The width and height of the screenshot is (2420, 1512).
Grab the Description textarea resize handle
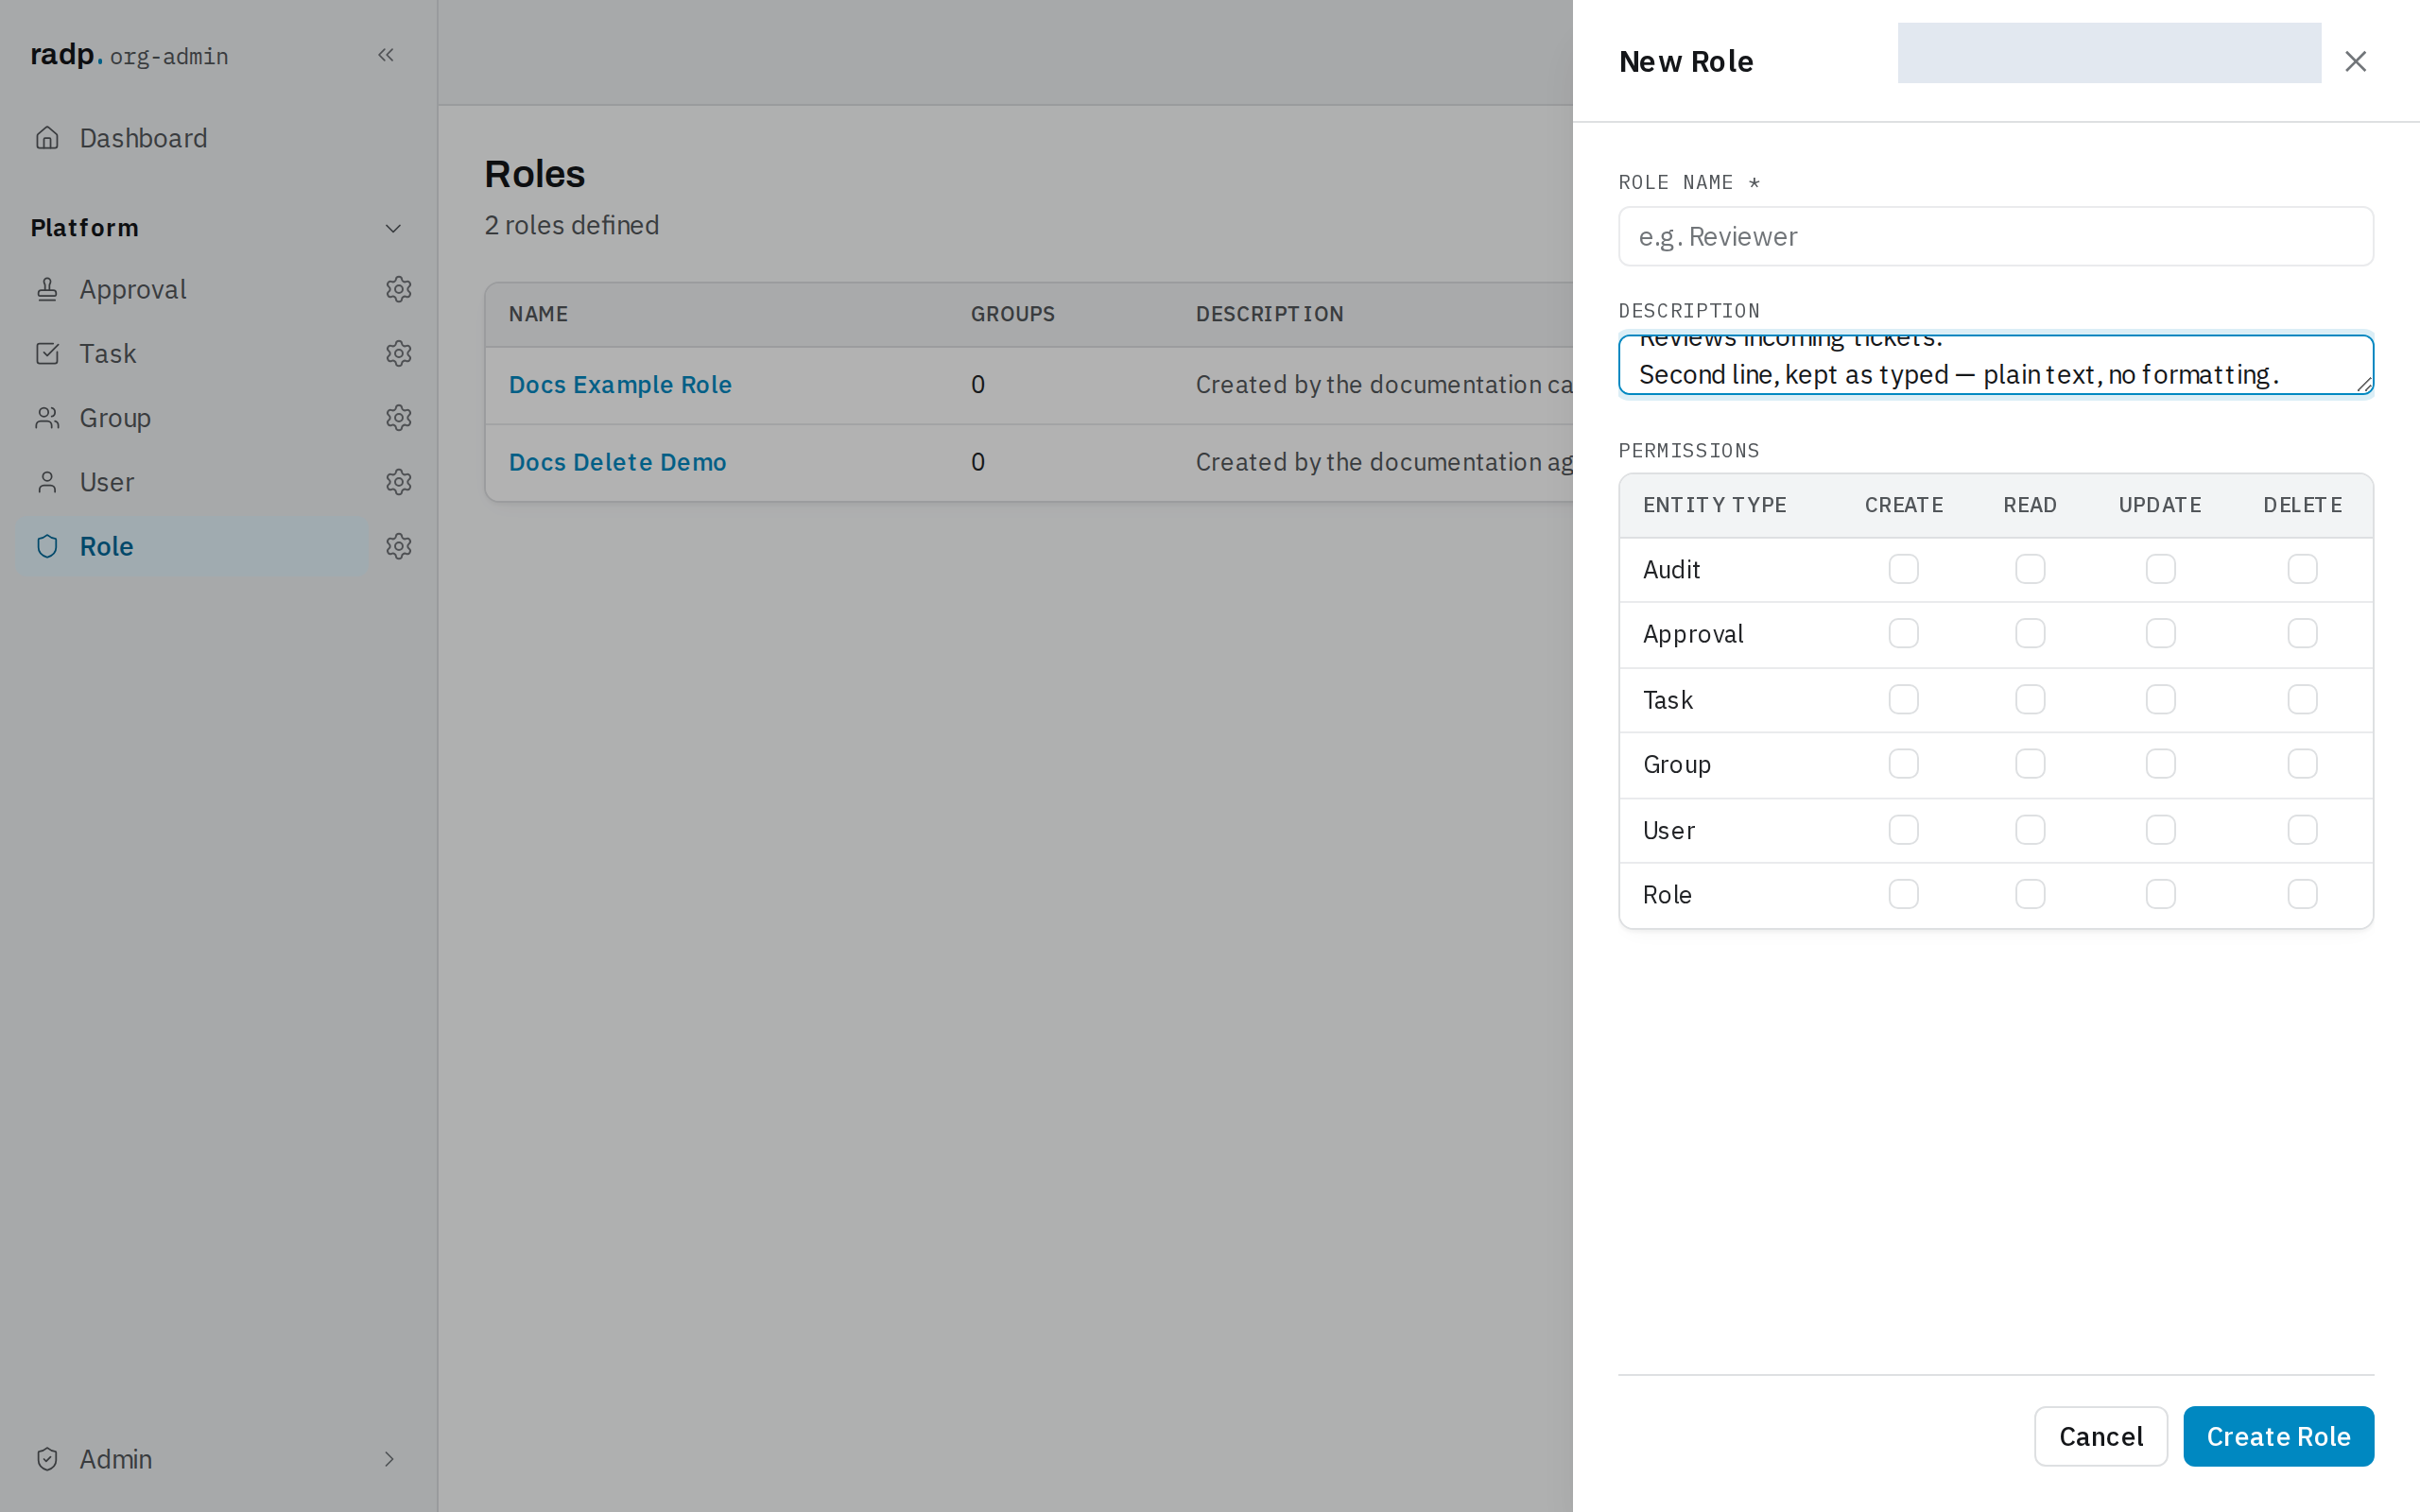point(2364,385)
